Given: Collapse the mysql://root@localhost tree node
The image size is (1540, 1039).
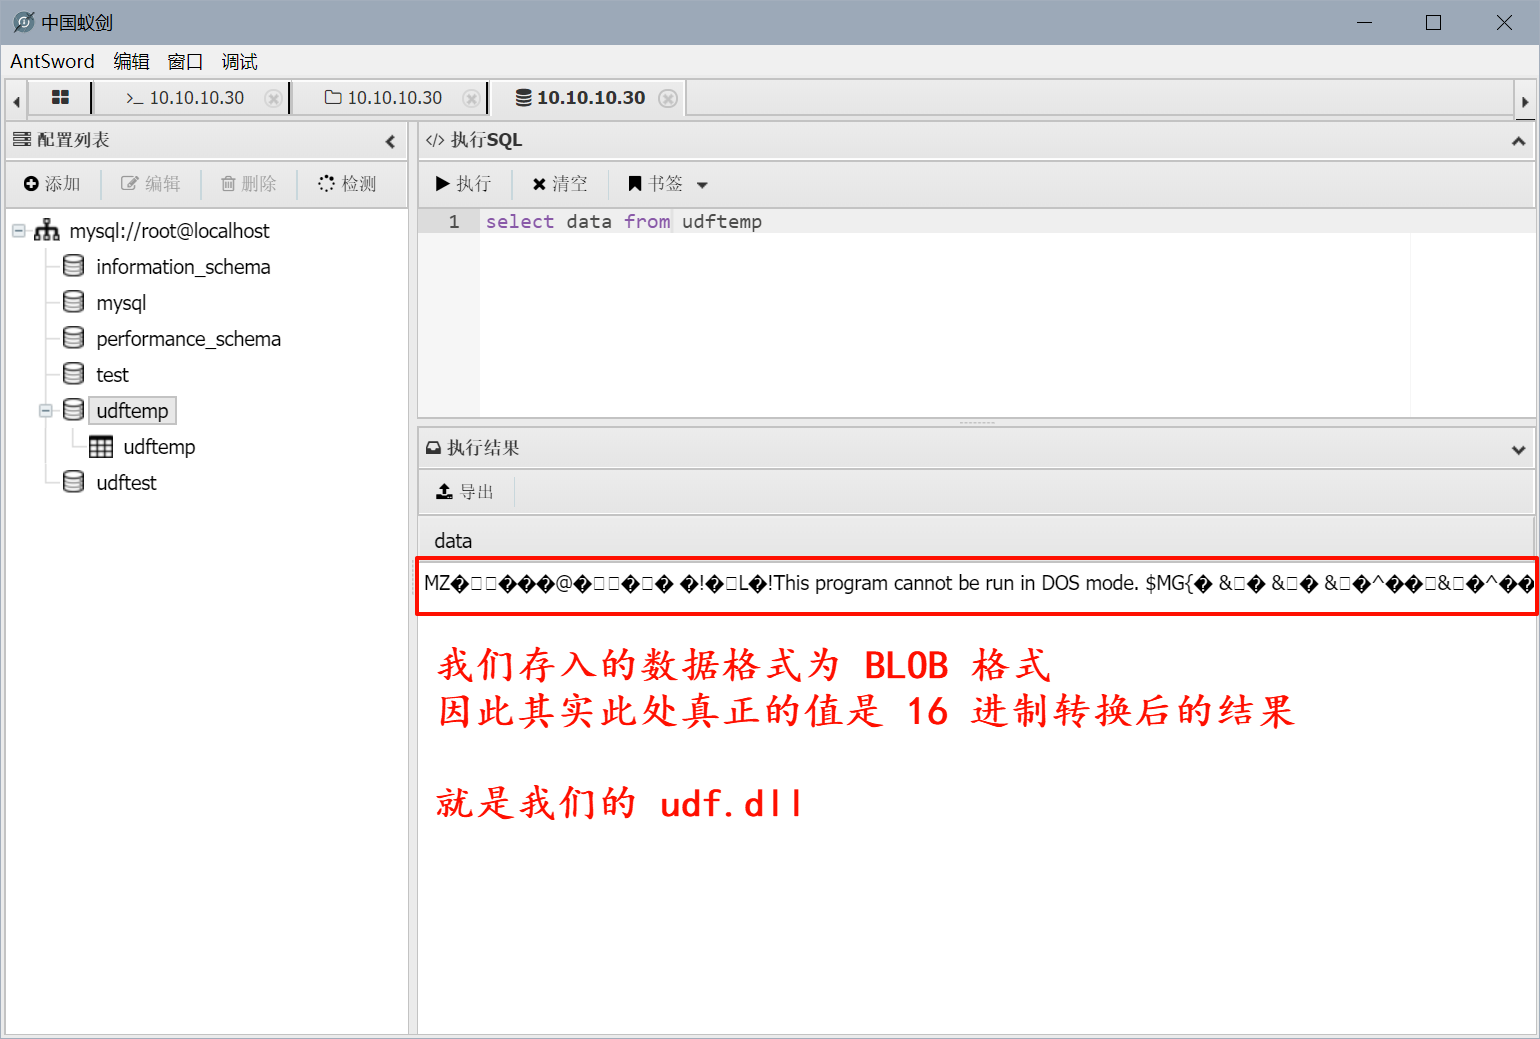Looking at the screenshot, I should (18, 231).
